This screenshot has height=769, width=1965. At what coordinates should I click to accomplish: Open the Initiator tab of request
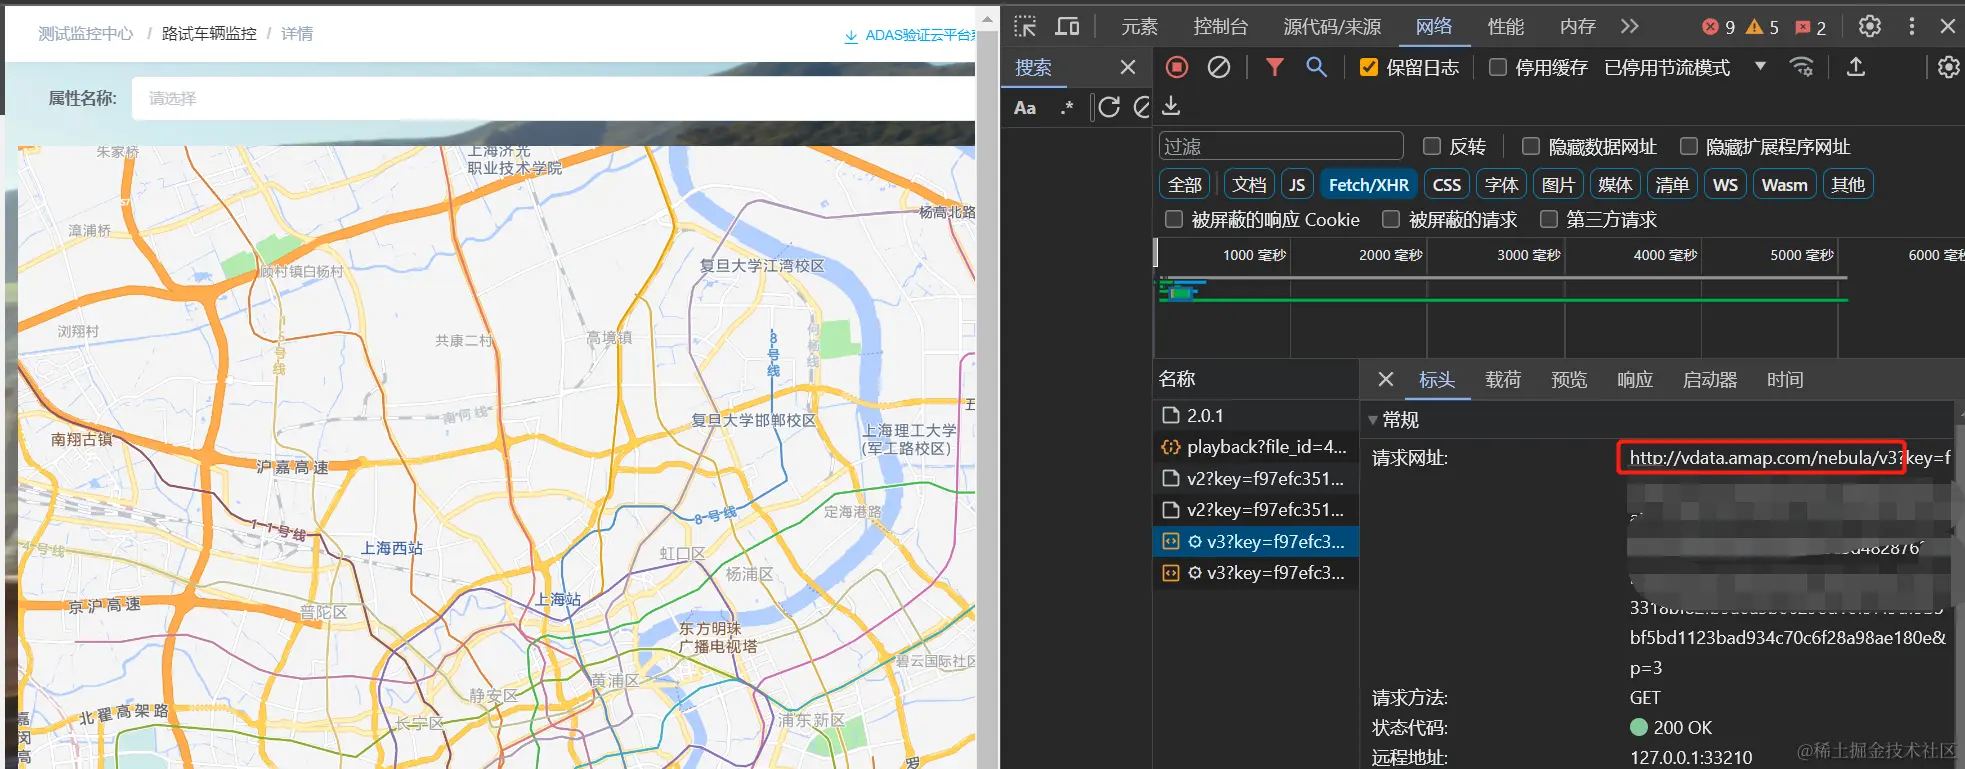click(x=1710, y=379)
